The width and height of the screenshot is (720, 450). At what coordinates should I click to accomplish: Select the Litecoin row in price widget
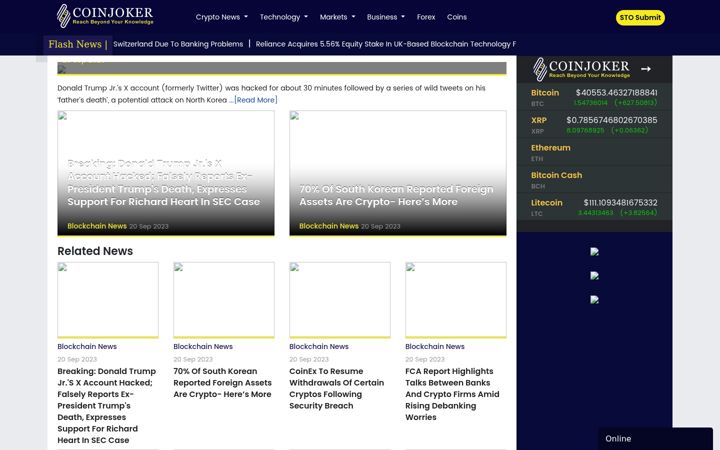(594, 207)
